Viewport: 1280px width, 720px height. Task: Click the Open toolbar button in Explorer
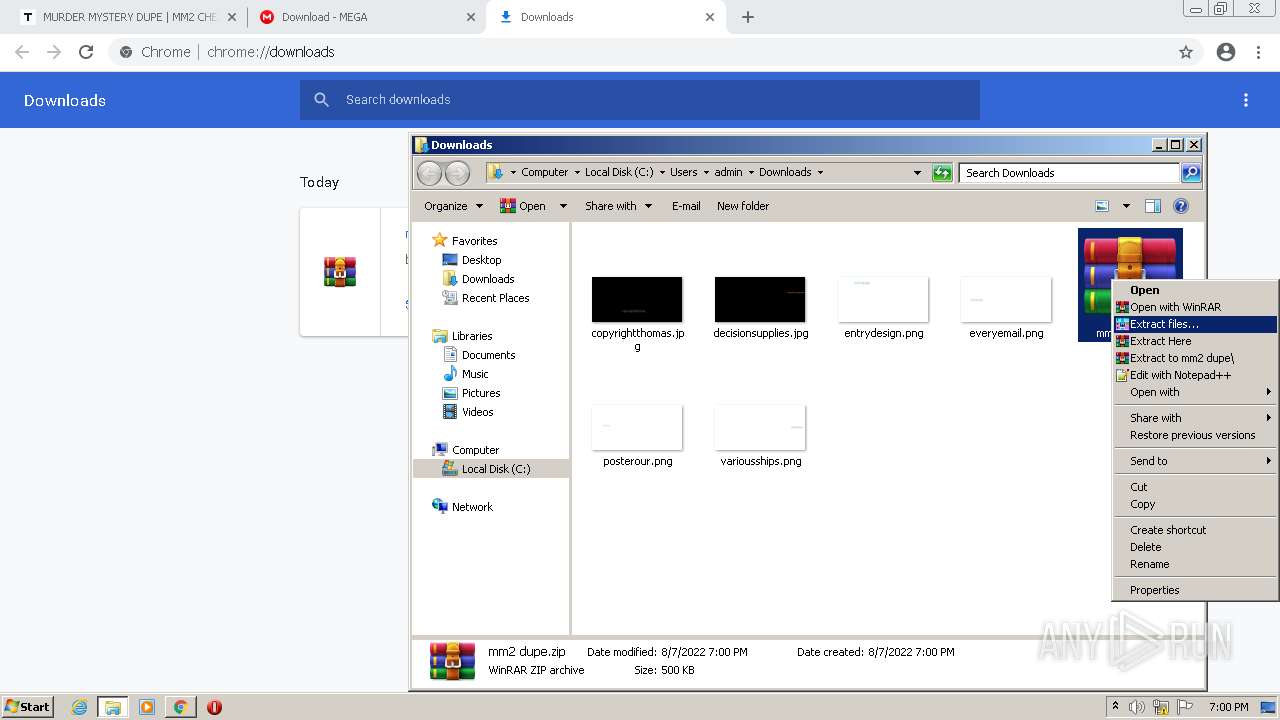click(523, 206)
